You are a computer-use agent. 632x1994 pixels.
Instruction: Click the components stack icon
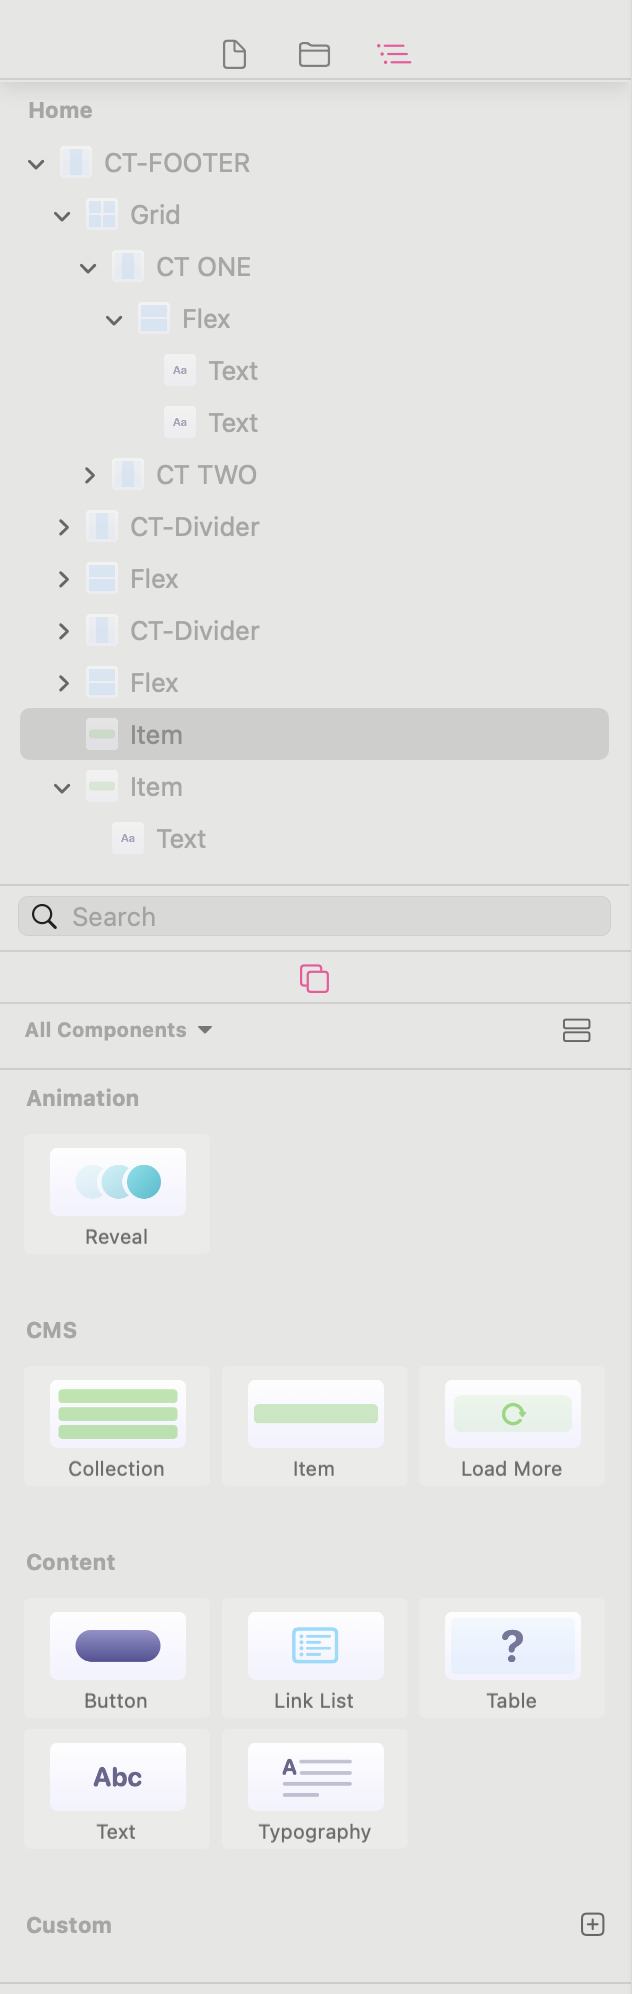click(314, 978)
